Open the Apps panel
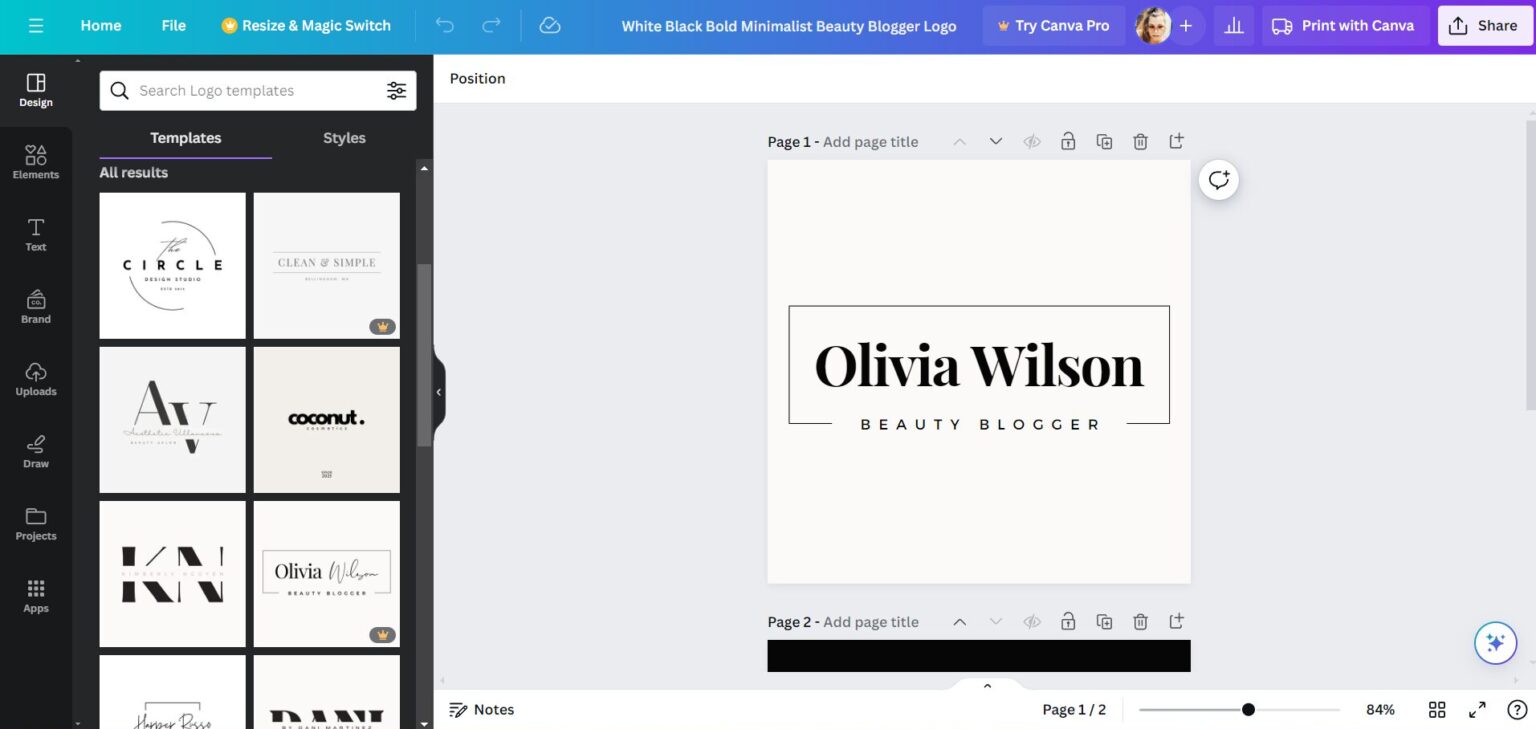This screenshot has height=729, width=1536. pos(36,595)
